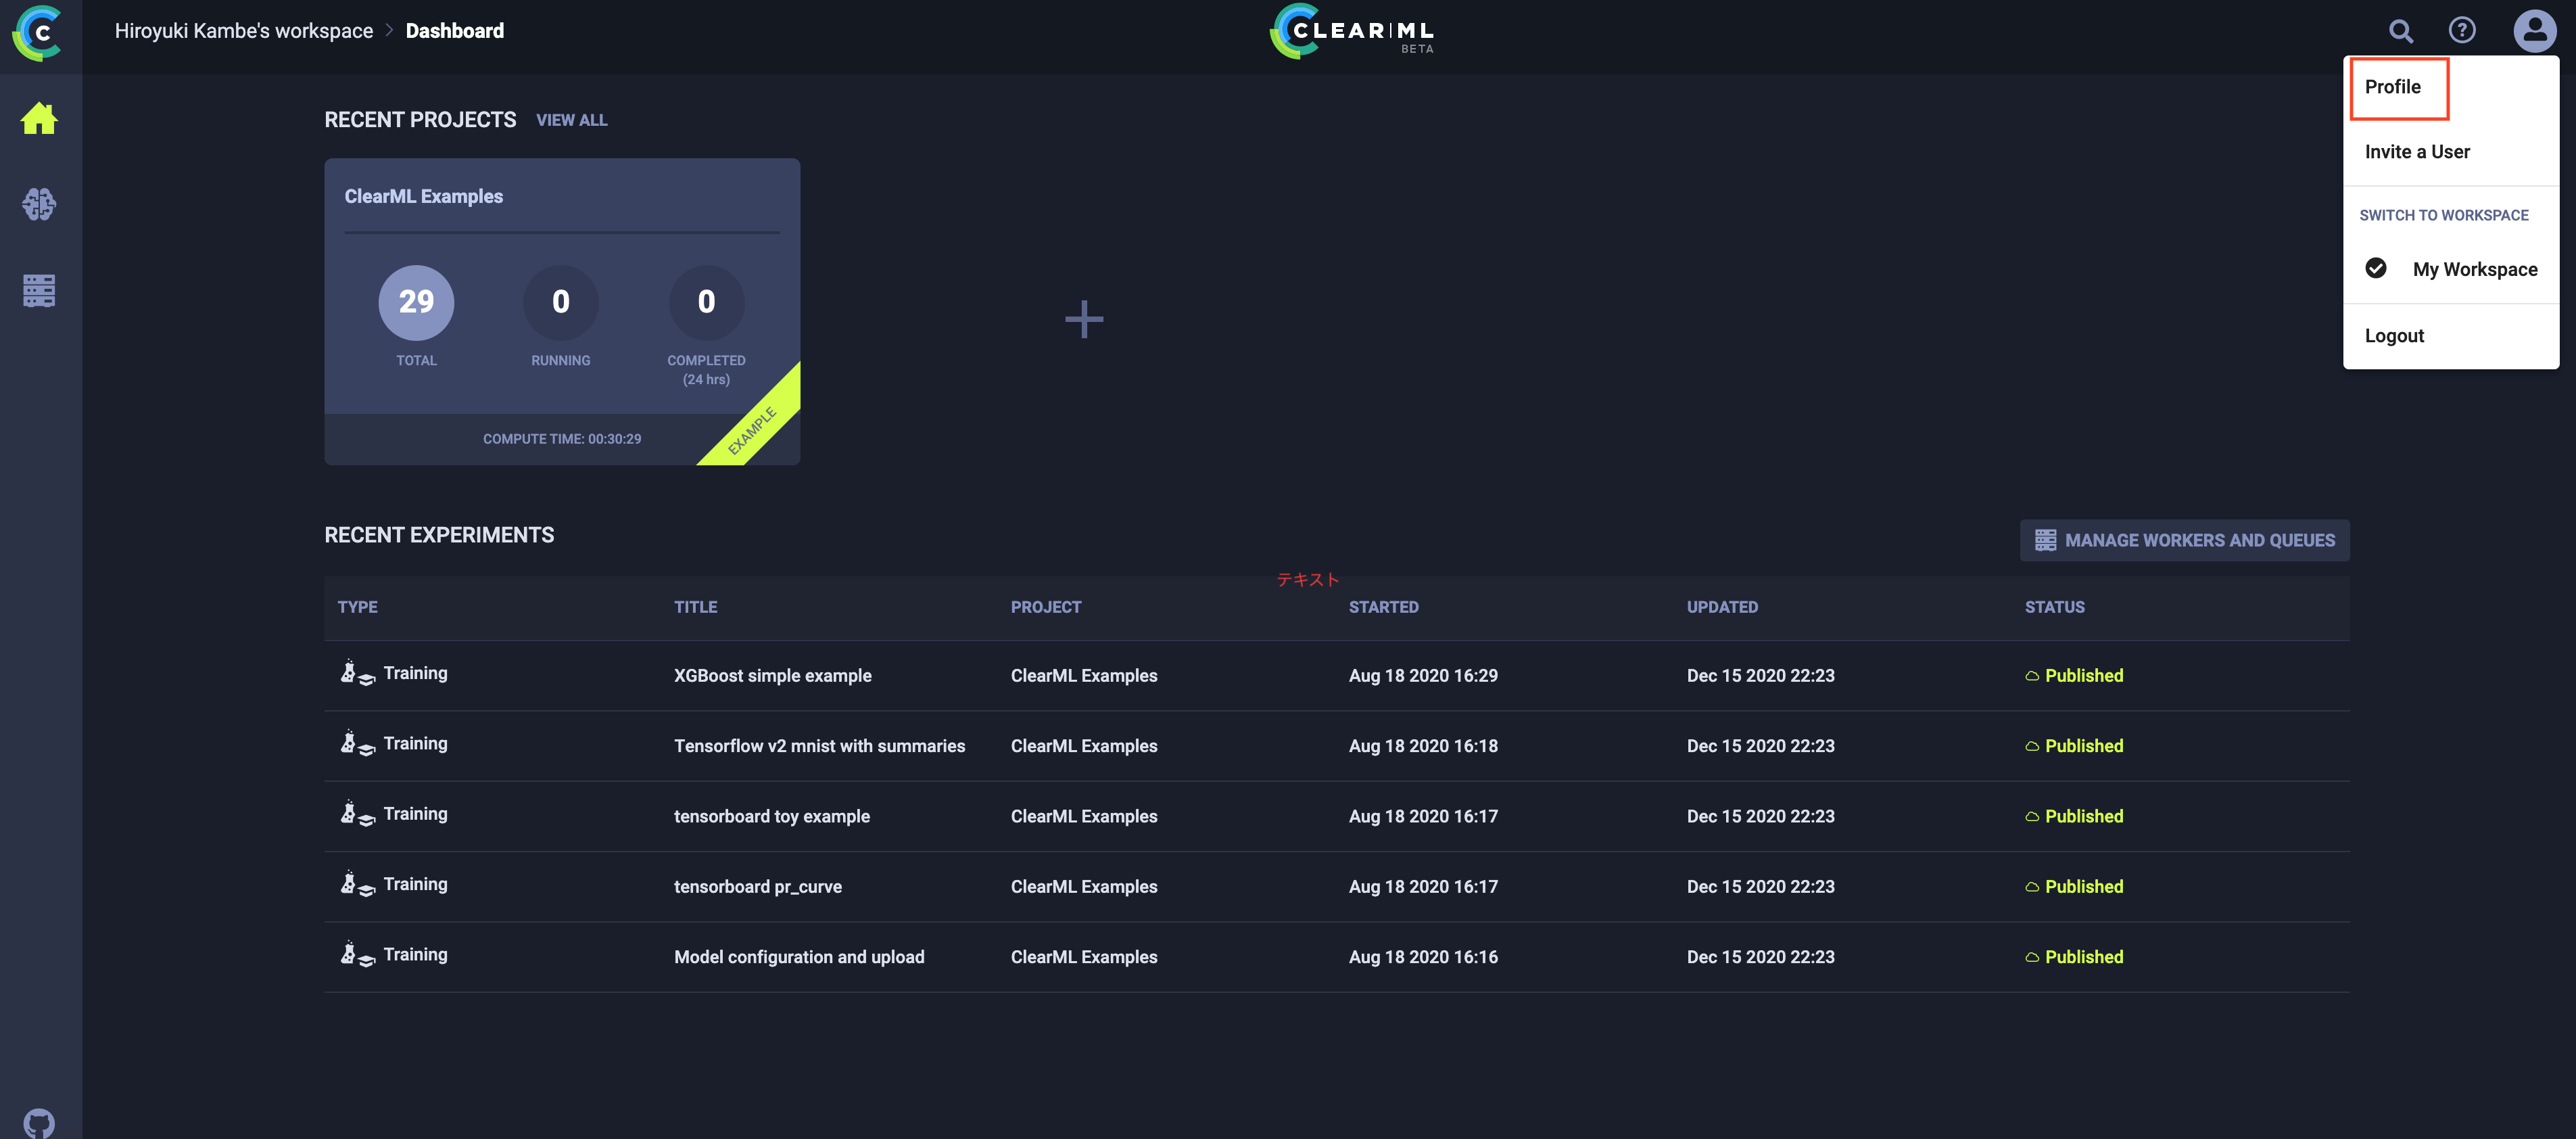
Task: Open Tensorflow v2 mnist with summaries
Action: point(819,746)
